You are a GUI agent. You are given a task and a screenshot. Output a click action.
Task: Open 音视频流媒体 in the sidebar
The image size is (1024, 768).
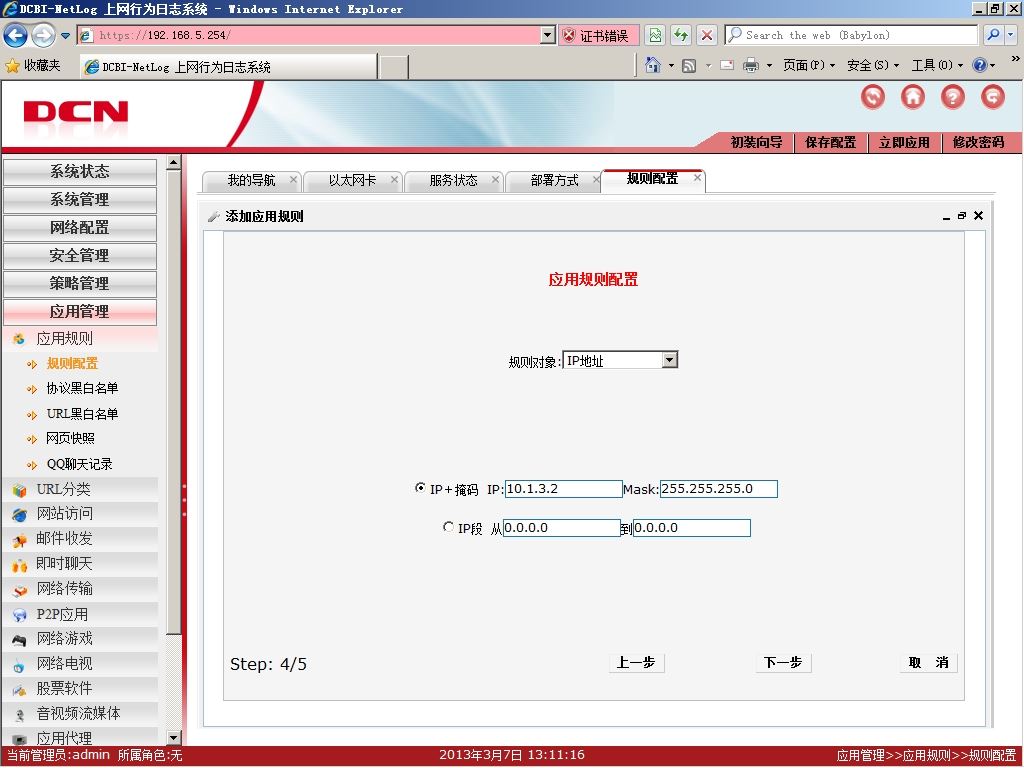[x=80, y=713]
